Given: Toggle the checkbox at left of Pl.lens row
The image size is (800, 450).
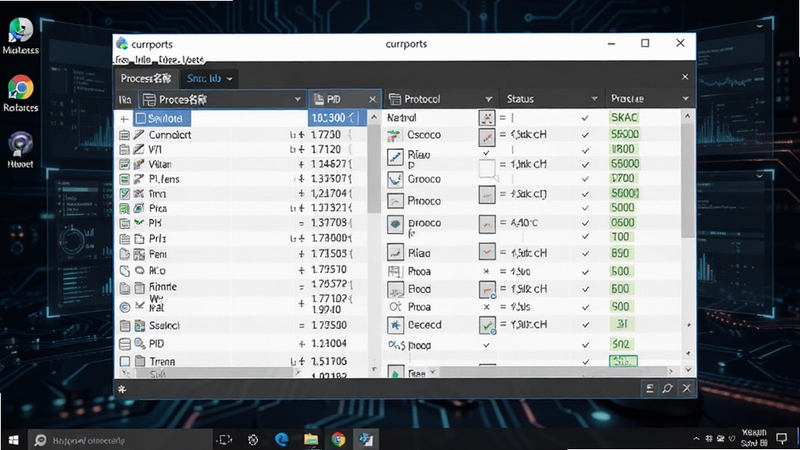Looking at the screenshot, I should click(x=124, y=179).
